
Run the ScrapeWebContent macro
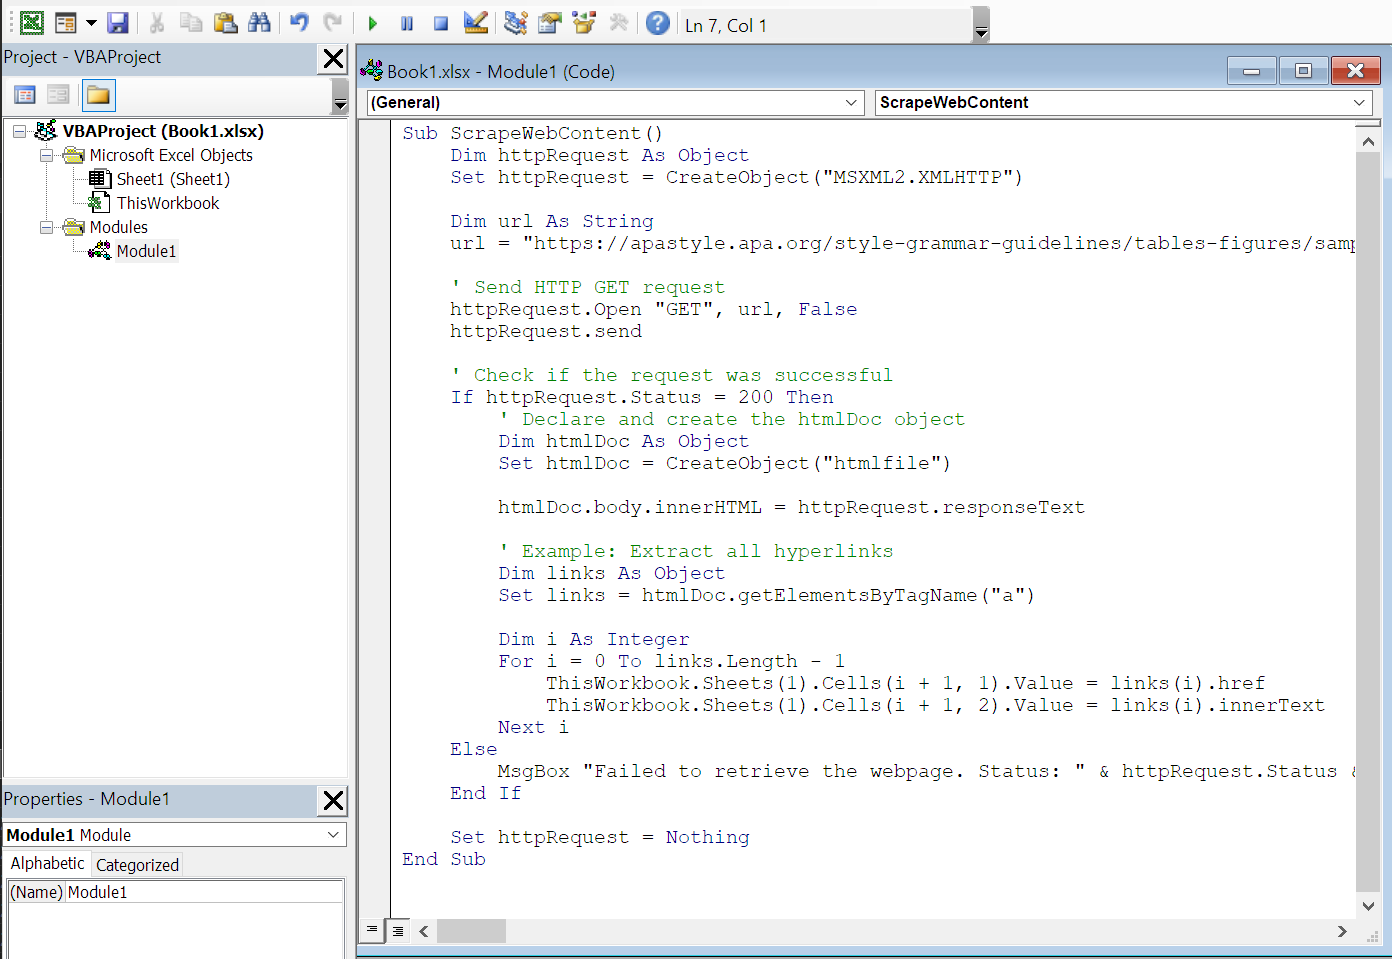click(x=372, y=22)
